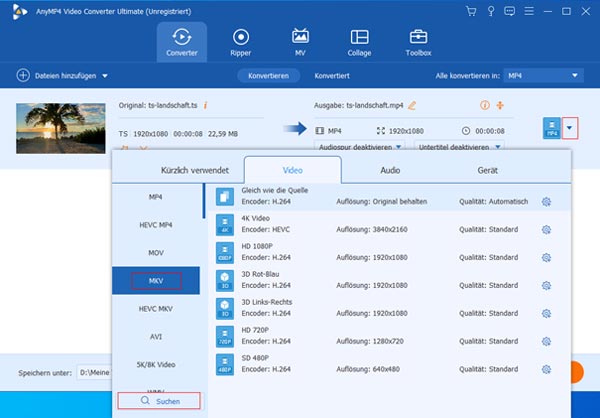Select HEVC MP4 in format list

[x=156, y=225]
